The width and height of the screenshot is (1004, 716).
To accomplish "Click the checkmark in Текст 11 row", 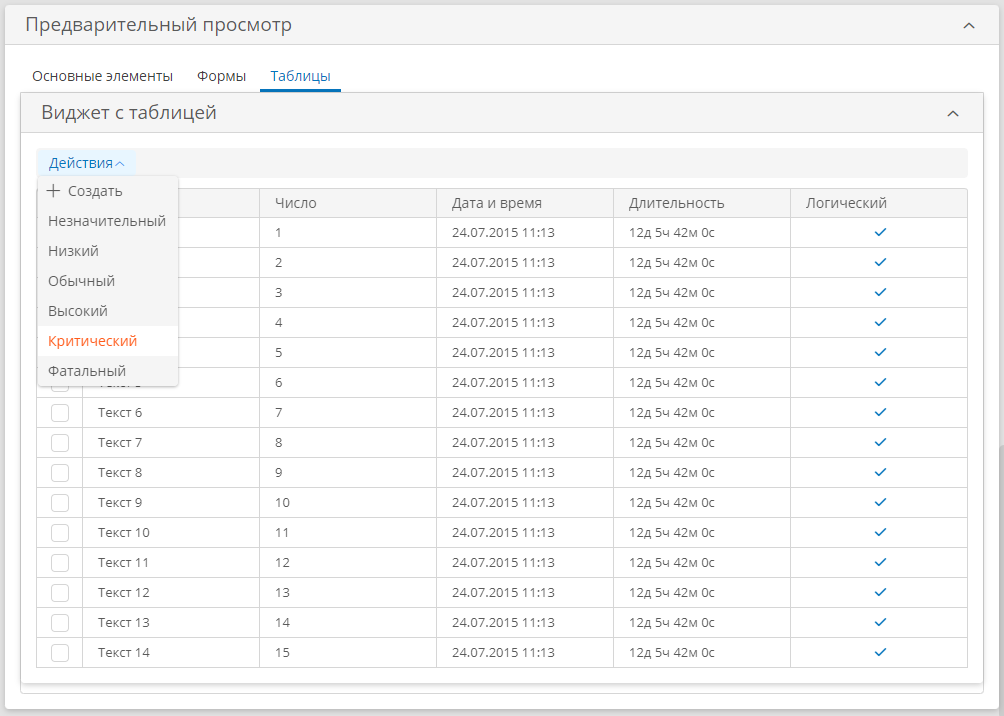I will click(880, 563).
